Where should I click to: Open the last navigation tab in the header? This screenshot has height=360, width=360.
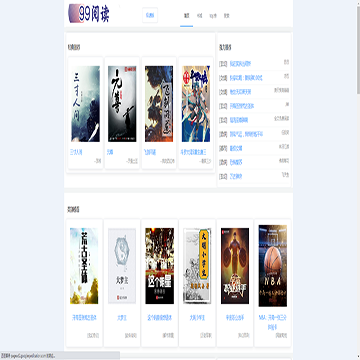click(226, 16)
